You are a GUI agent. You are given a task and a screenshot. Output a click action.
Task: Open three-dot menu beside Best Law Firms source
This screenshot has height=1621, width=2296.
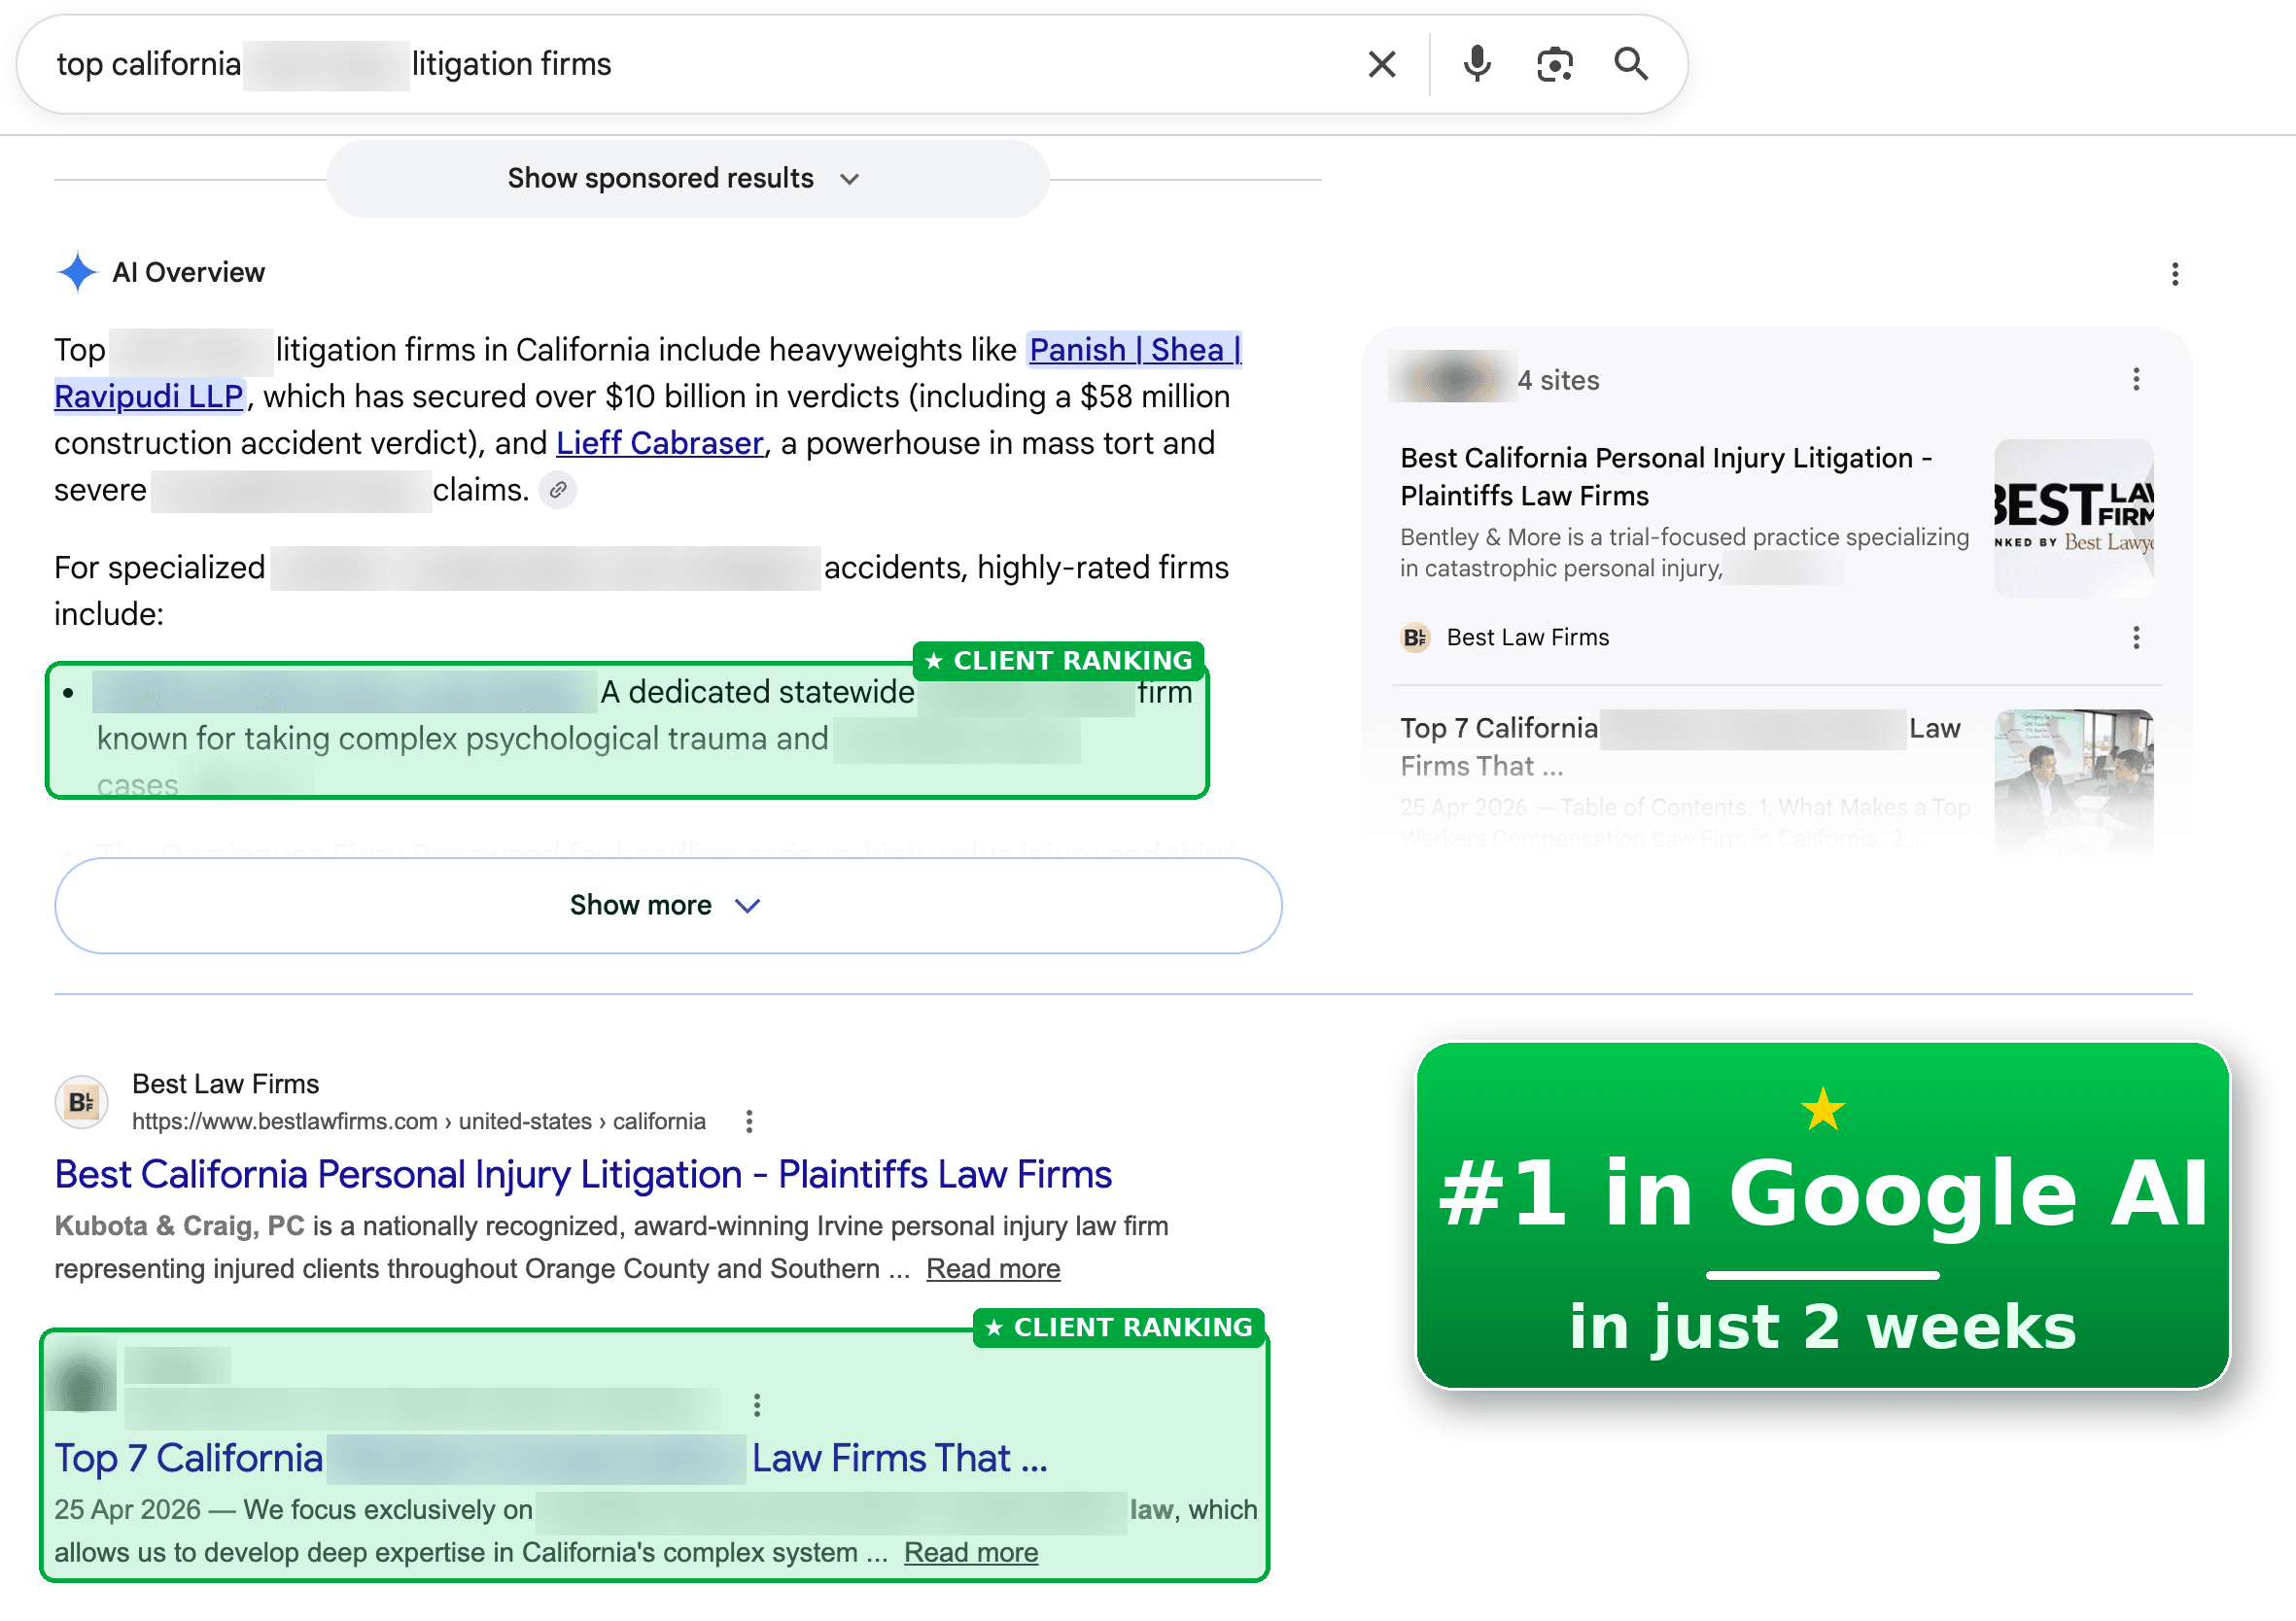pos(2135,638)
